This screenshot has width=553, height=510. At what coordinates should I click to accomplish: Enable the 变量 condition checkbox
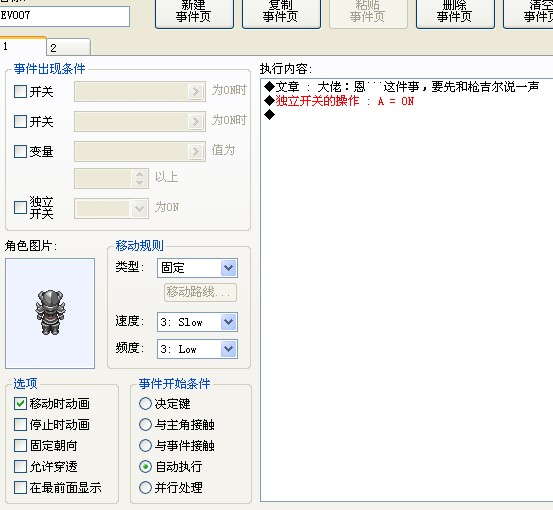point(20,152)
